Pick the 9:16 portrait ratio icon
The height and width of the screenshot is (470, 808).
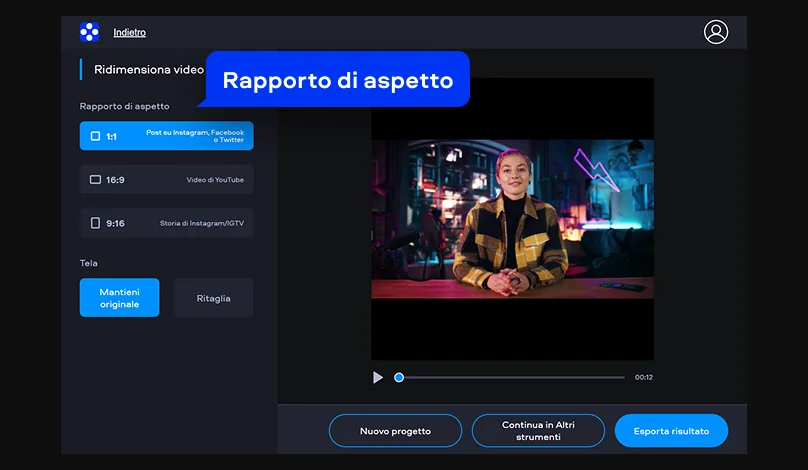tap(96, 223)
